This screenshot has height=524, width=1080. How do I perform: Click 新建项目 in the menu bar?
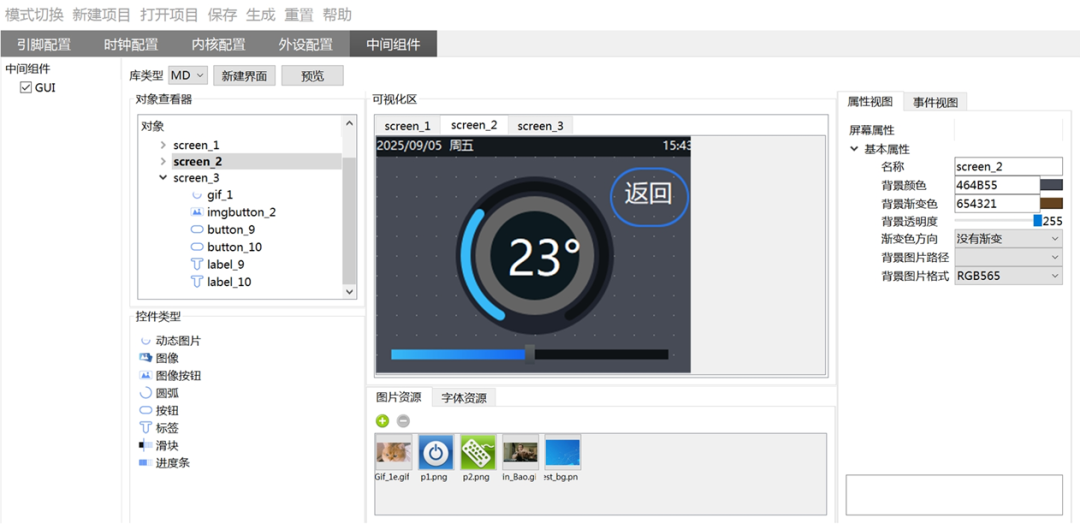coord(102,14)
